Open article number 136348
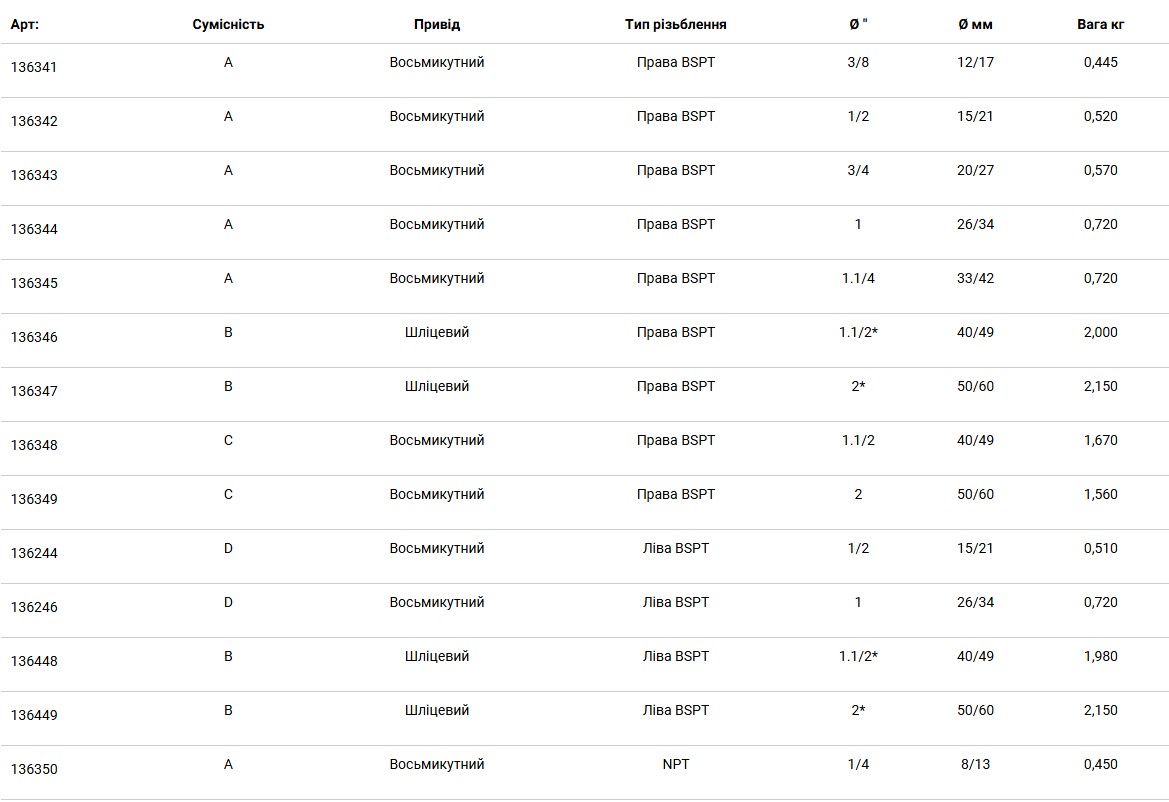This screenshot has width=1169, height=802. click(x=34, y=446)
